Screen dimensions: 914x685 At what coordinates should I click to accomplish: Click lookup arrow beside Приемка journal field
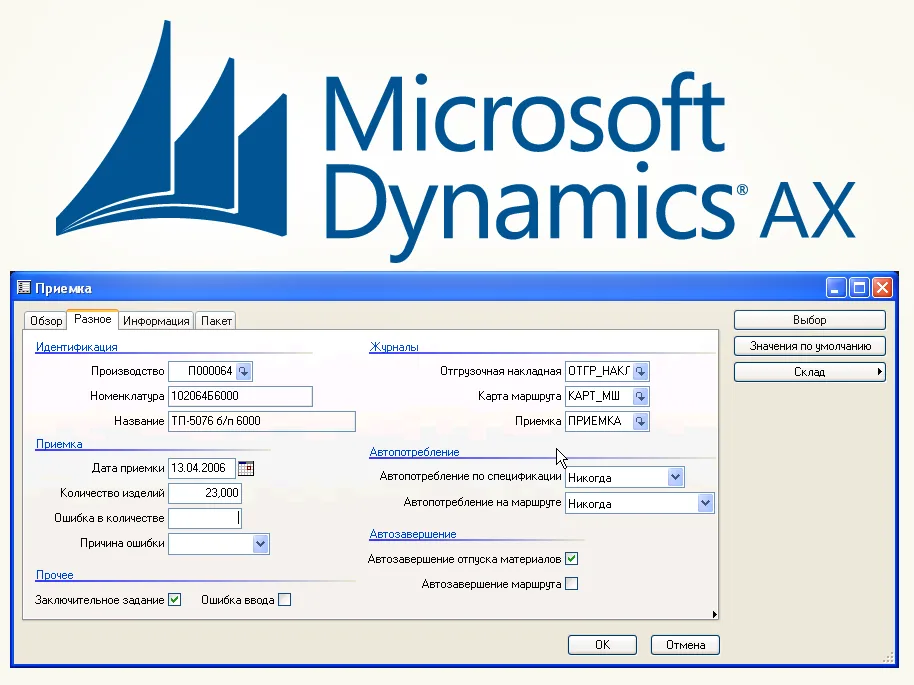pos(641,421)
